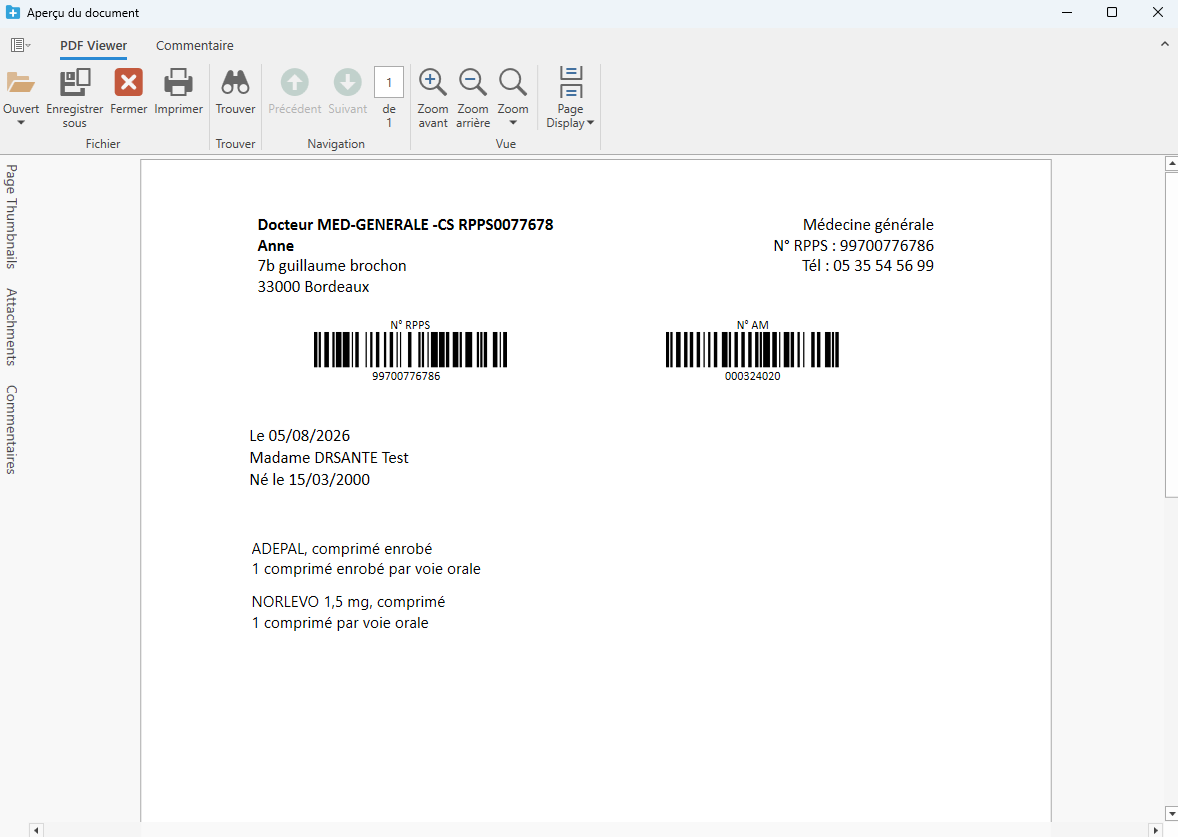Print the document with the Imprimer icon

[178, 83]
